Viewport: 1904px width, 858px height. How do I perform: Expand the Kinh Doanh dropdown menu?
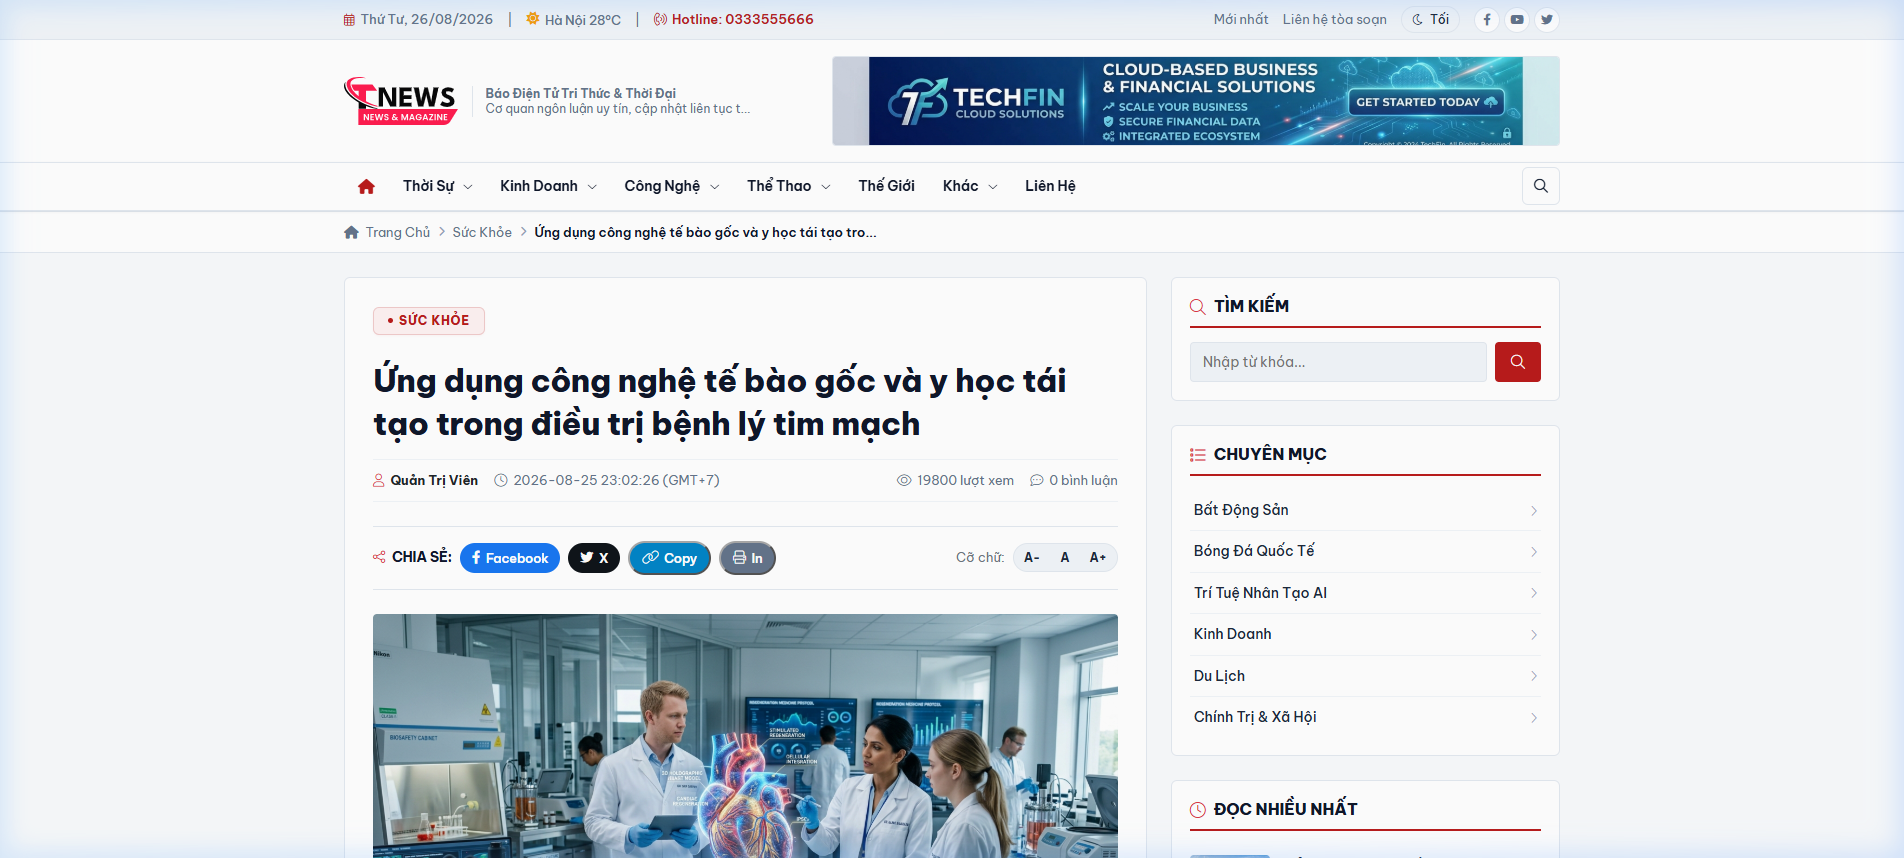click(548, 186)
